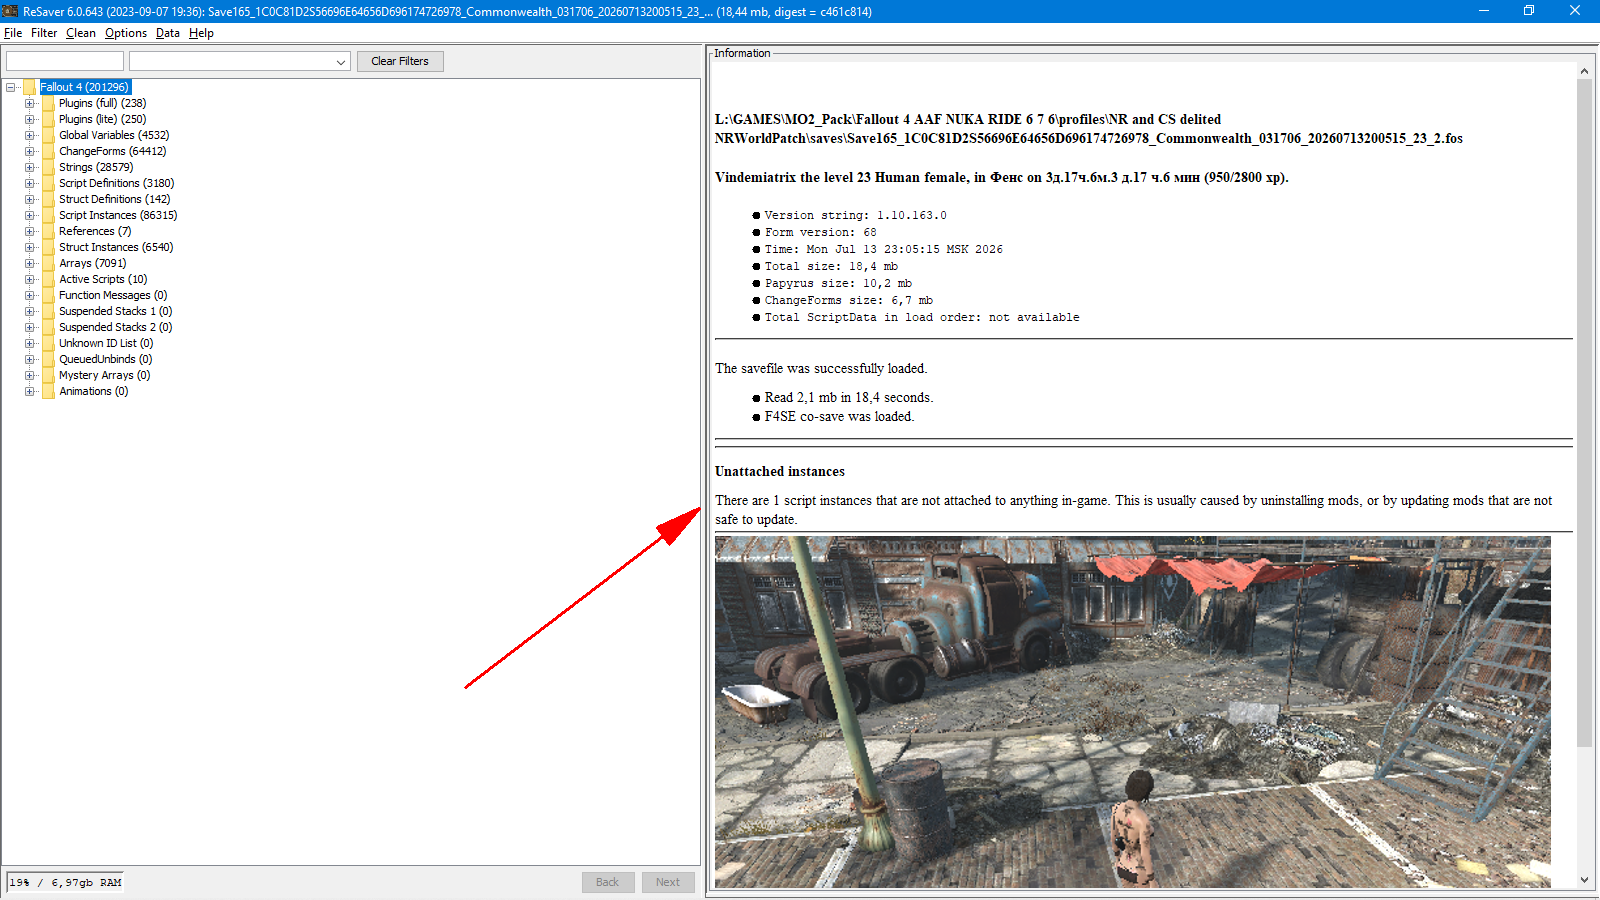
Task: Select the Animations (0) tree item
Action: coord(93,391)
